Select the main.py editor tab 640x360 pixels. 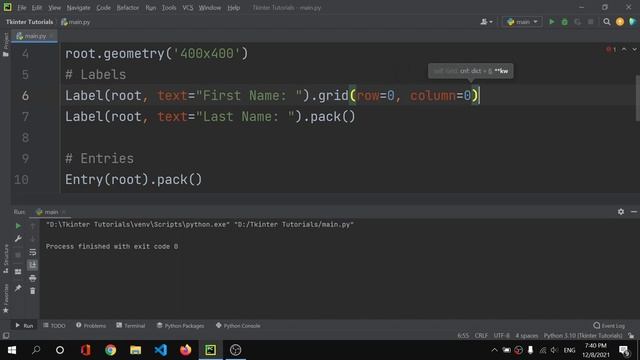pos(34,36)
